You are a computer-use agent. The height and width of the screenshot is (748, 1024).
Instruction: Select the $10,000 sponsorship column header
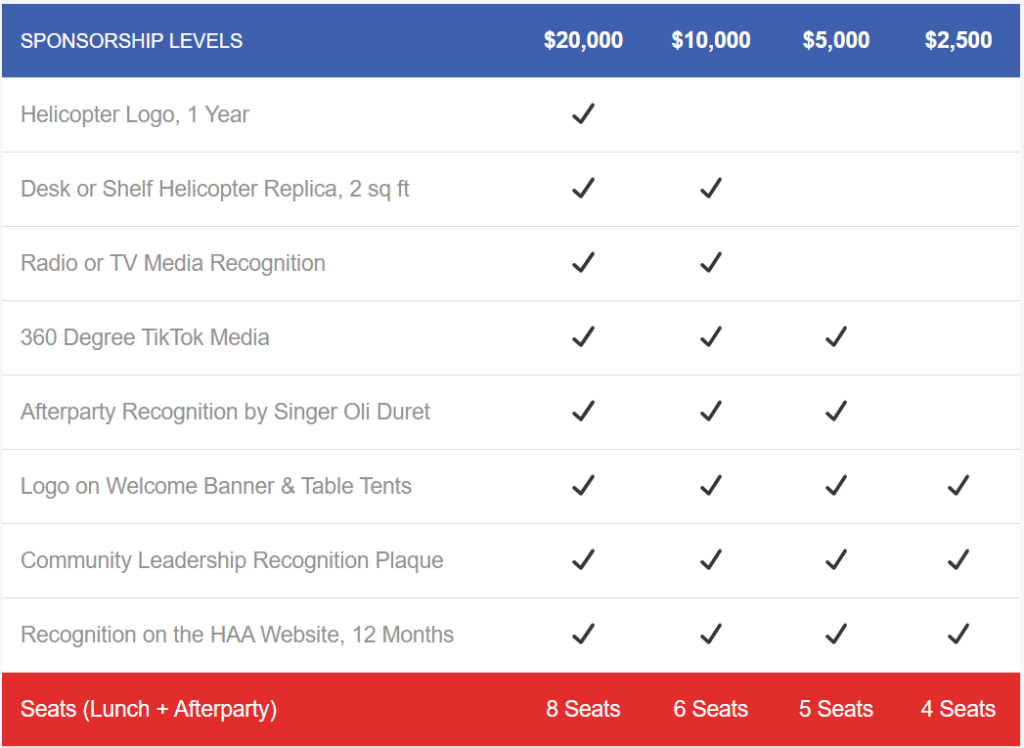tap(711, 41)
